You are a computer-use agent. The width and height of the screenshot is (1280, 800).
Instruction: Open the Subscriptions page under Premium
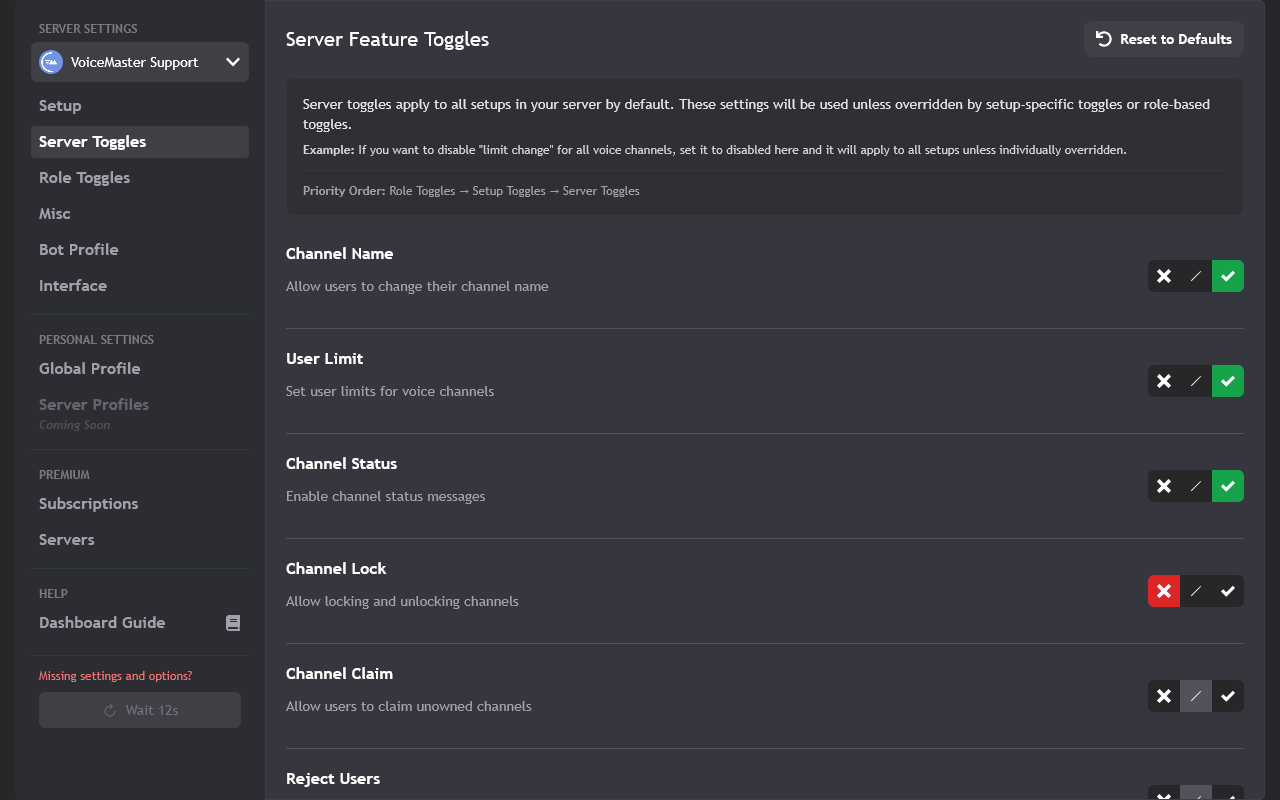88,503
